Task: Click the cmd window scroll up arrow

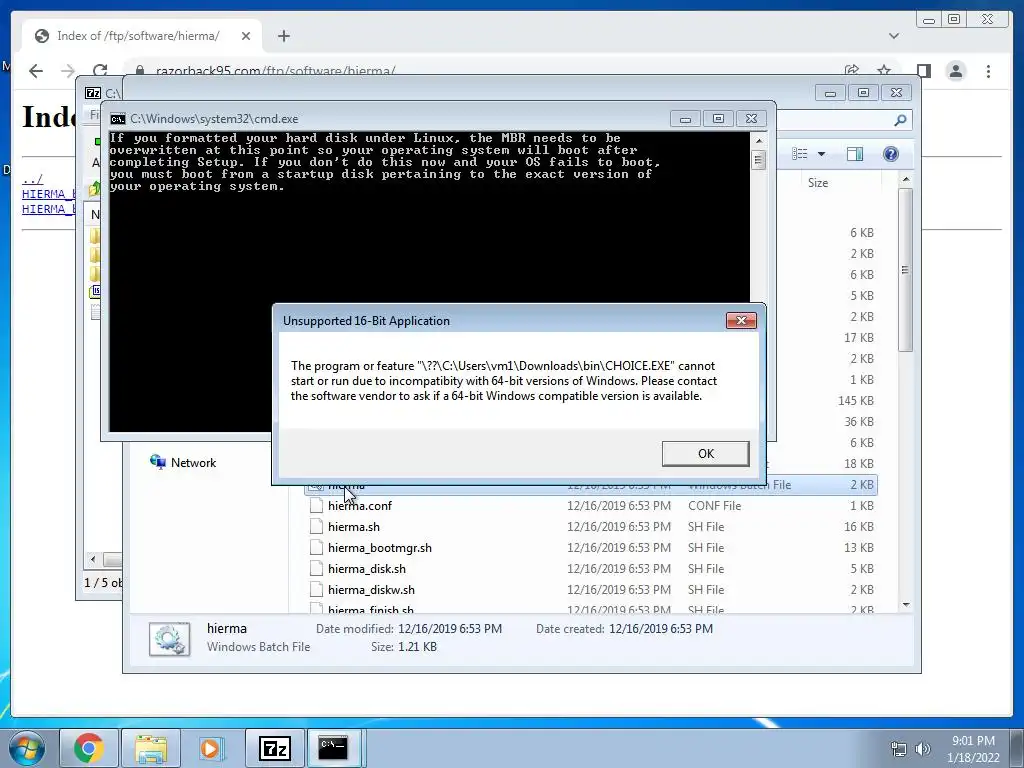Action: click(758, 140)
